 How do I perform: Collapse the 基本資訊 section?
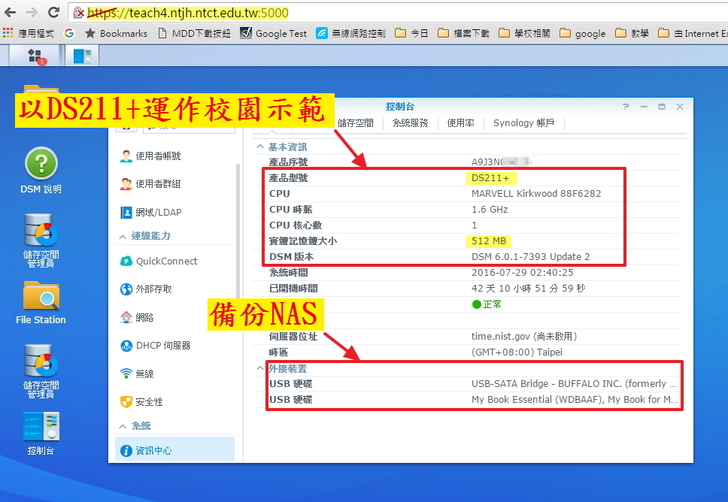[260, 147]
